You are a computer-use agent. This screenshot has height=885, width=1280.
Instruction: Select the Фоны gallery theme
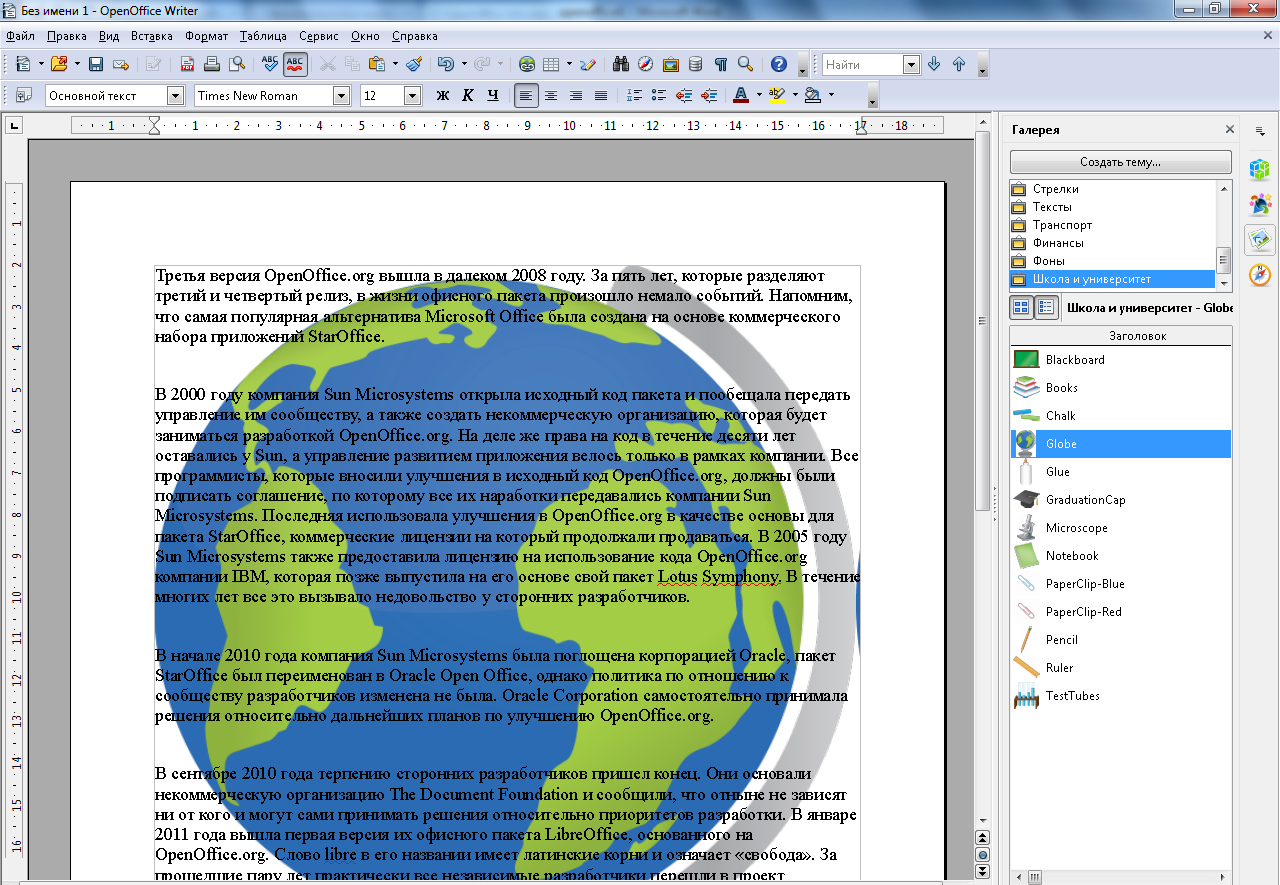coord(1048,261)
